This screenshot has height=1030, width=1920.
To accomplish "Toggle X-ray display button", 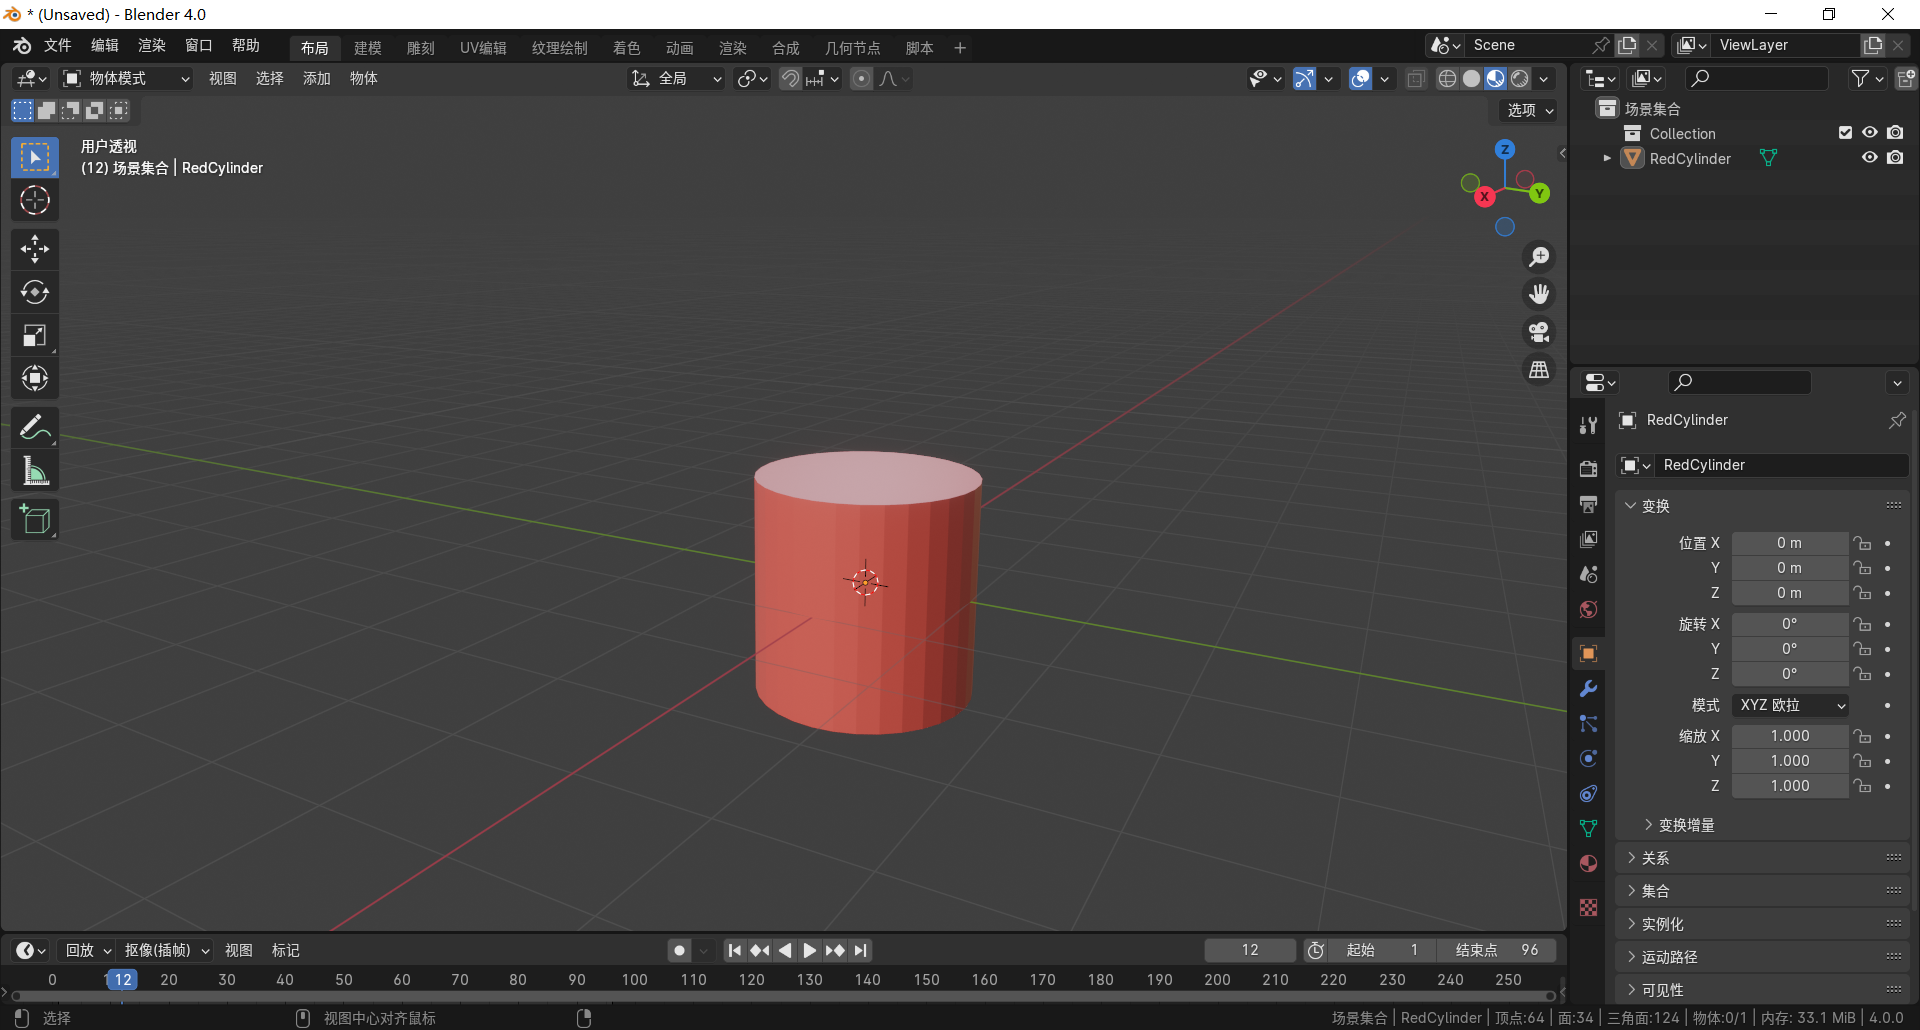I will tap(1415, 78).
